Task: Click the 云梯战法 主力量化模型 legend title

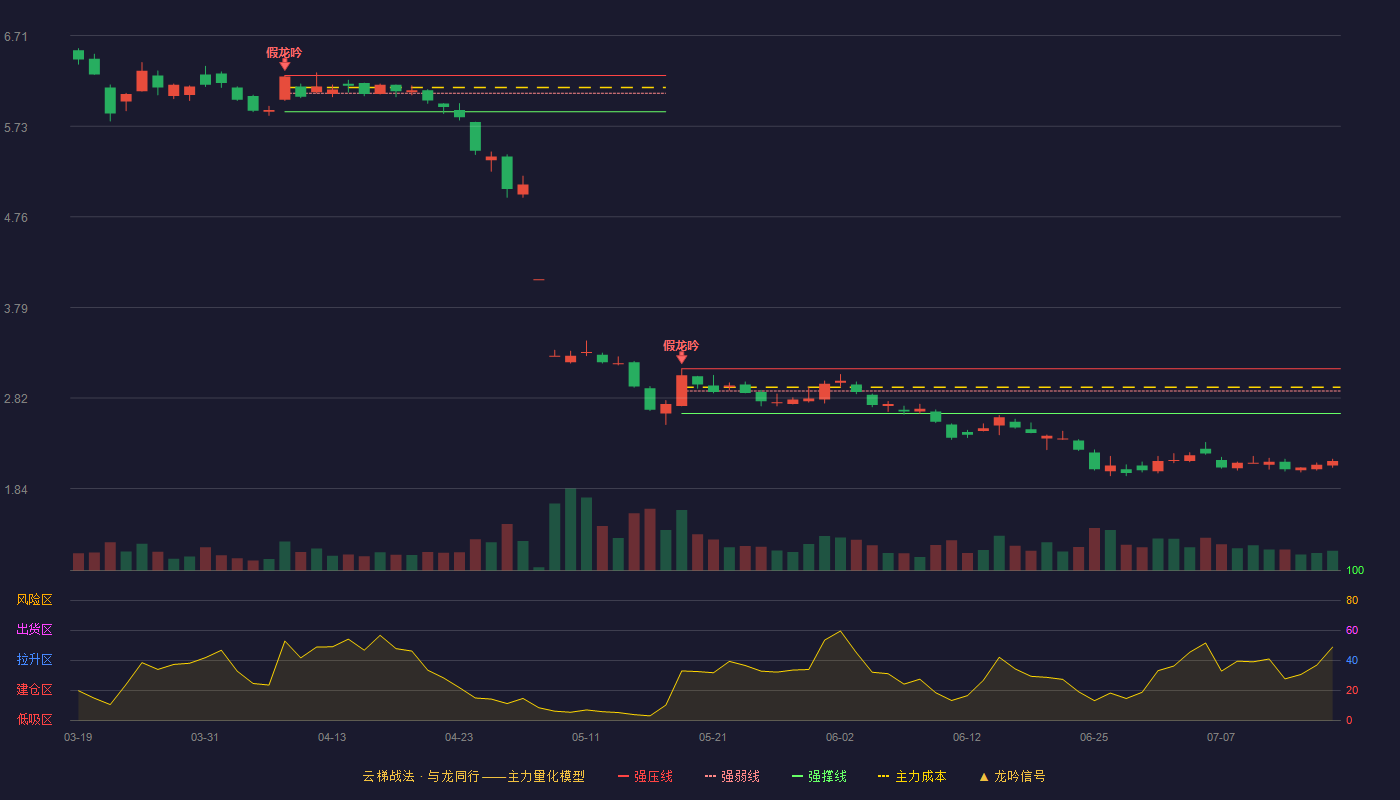Action: pos(473,776)
